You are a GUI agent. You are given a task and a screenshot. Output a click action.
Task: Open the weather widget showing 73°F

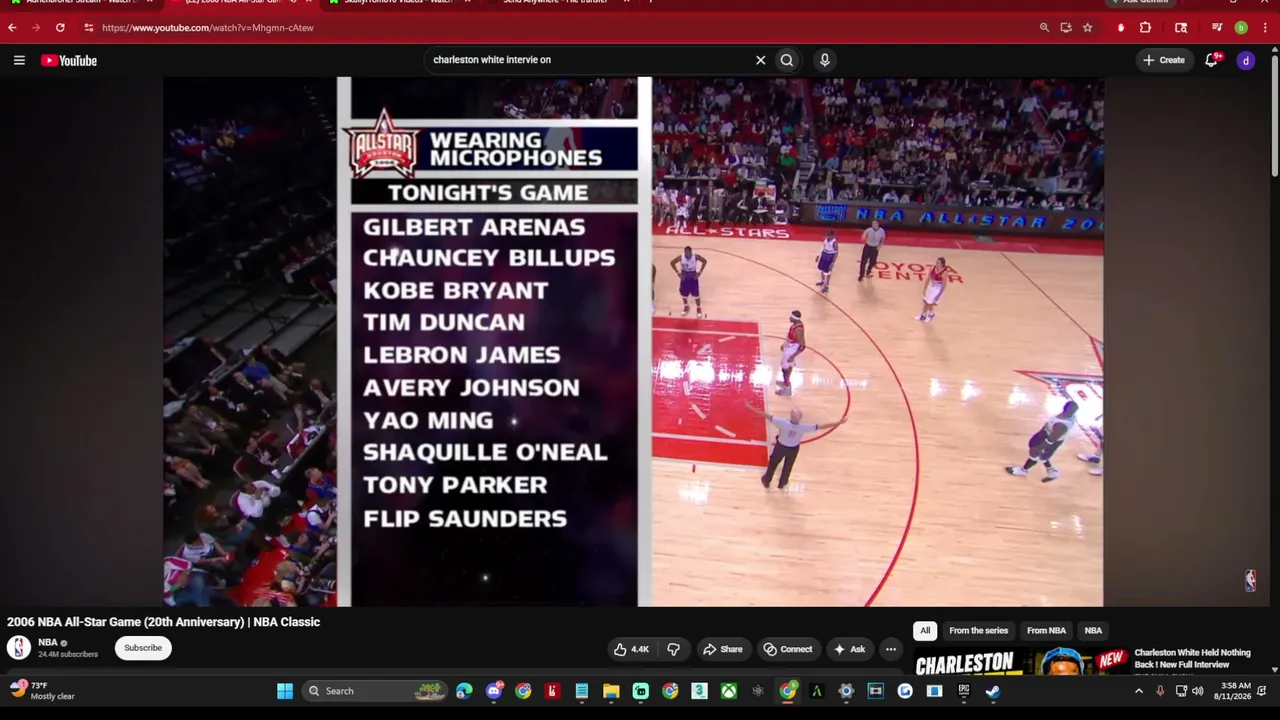42,691
